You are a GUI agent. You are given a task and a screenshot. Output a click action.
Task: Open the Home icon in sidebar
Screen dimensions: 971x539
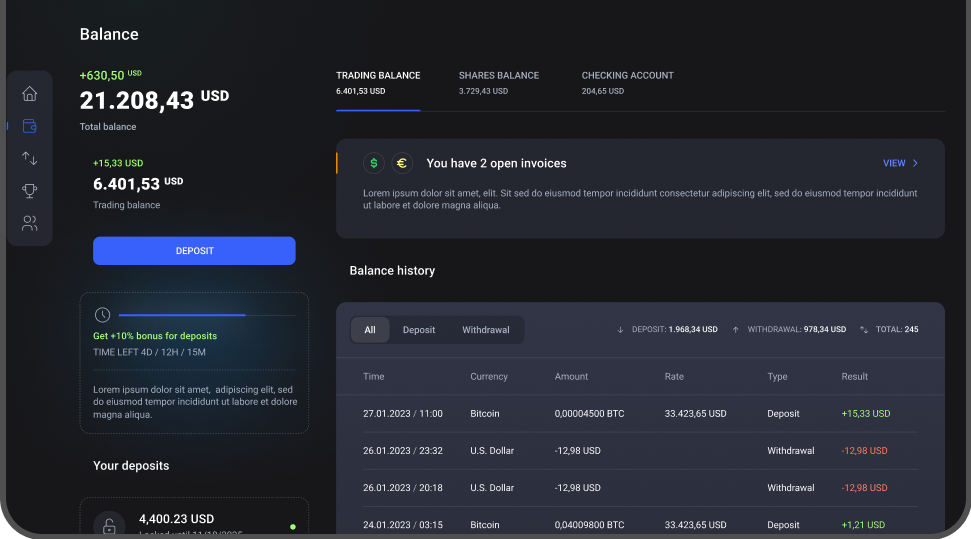30,94
